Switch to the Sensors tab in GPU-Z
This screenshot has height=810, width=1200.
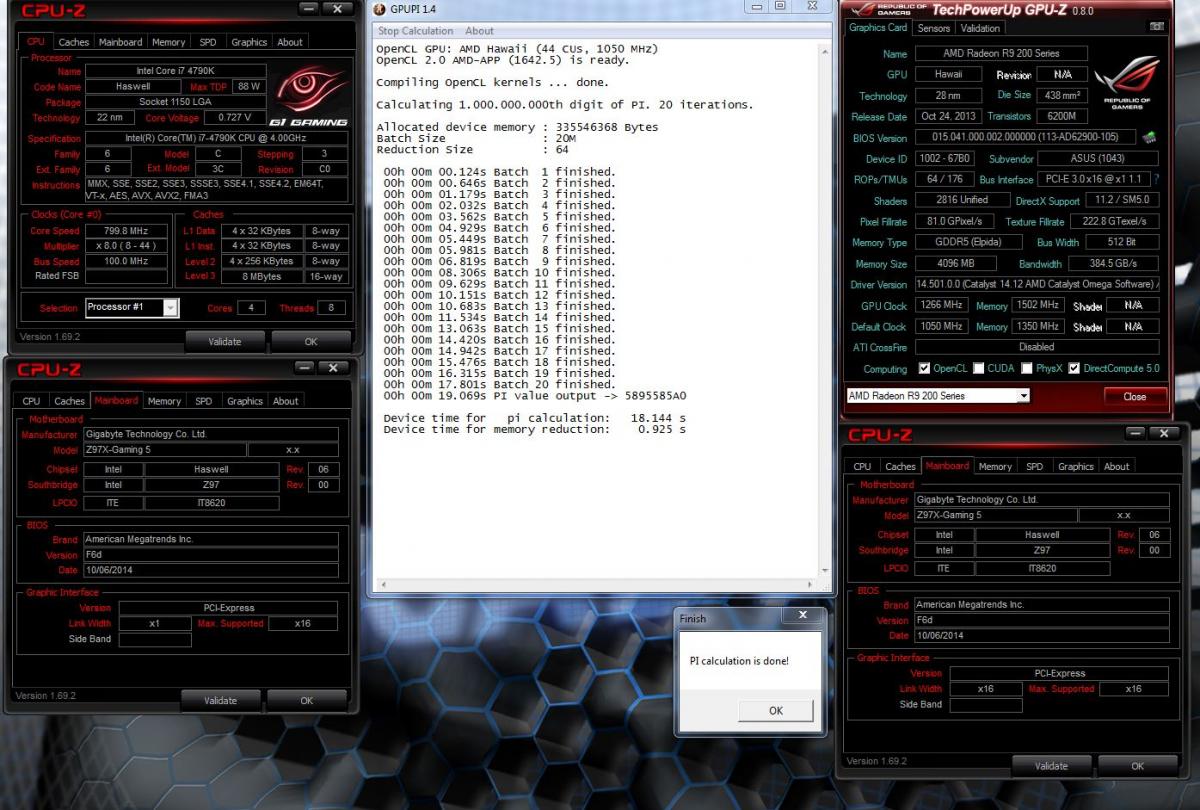coord(934,28)
